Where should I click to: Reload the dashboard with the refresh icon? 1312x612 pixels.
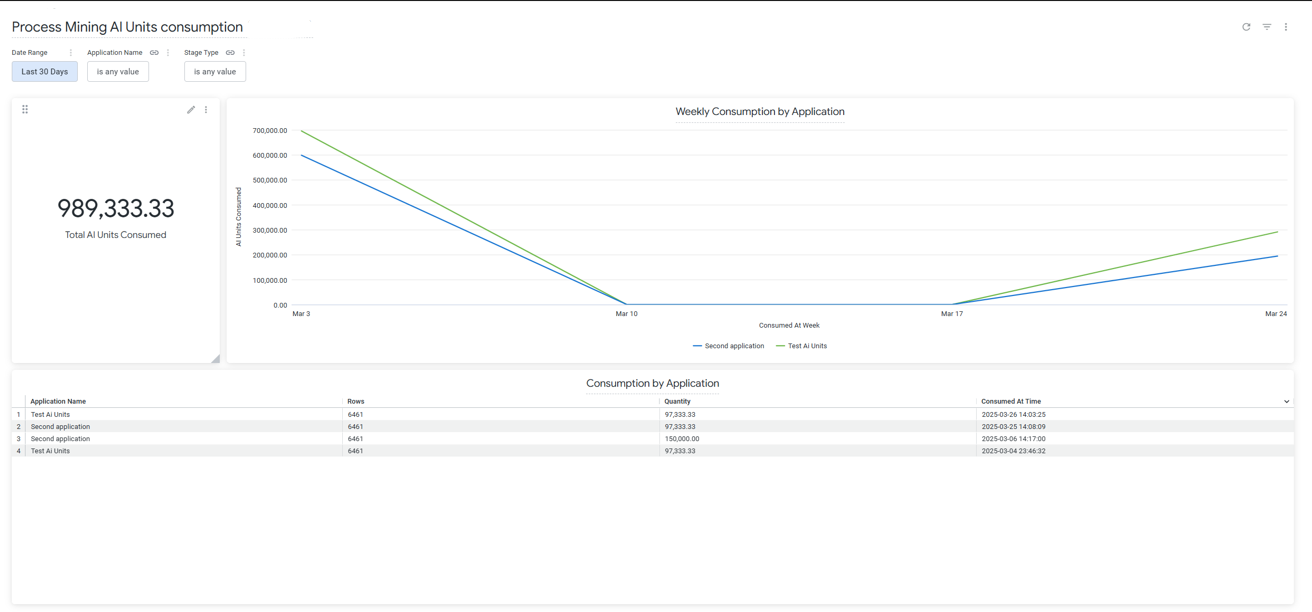1246,27
